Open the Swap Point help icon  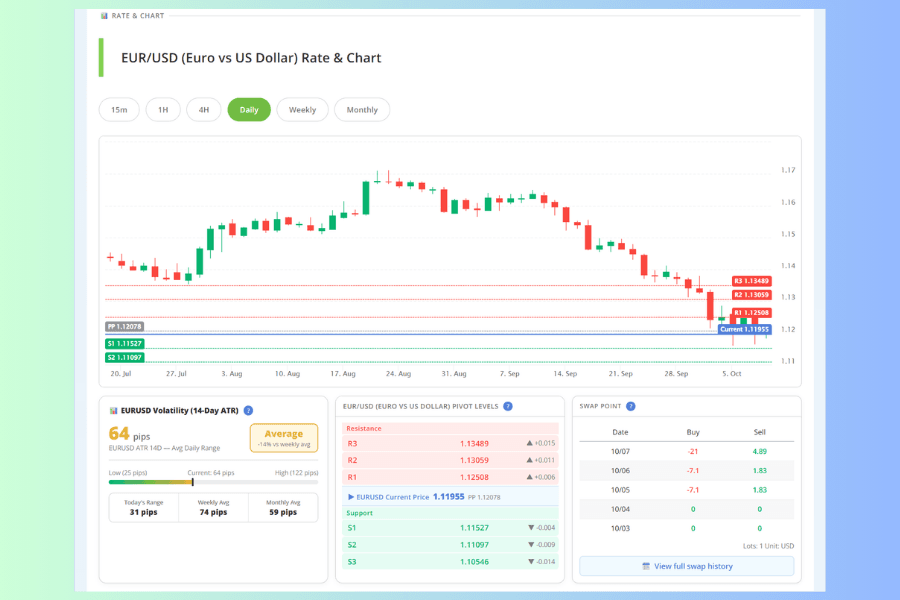[631, 407]
